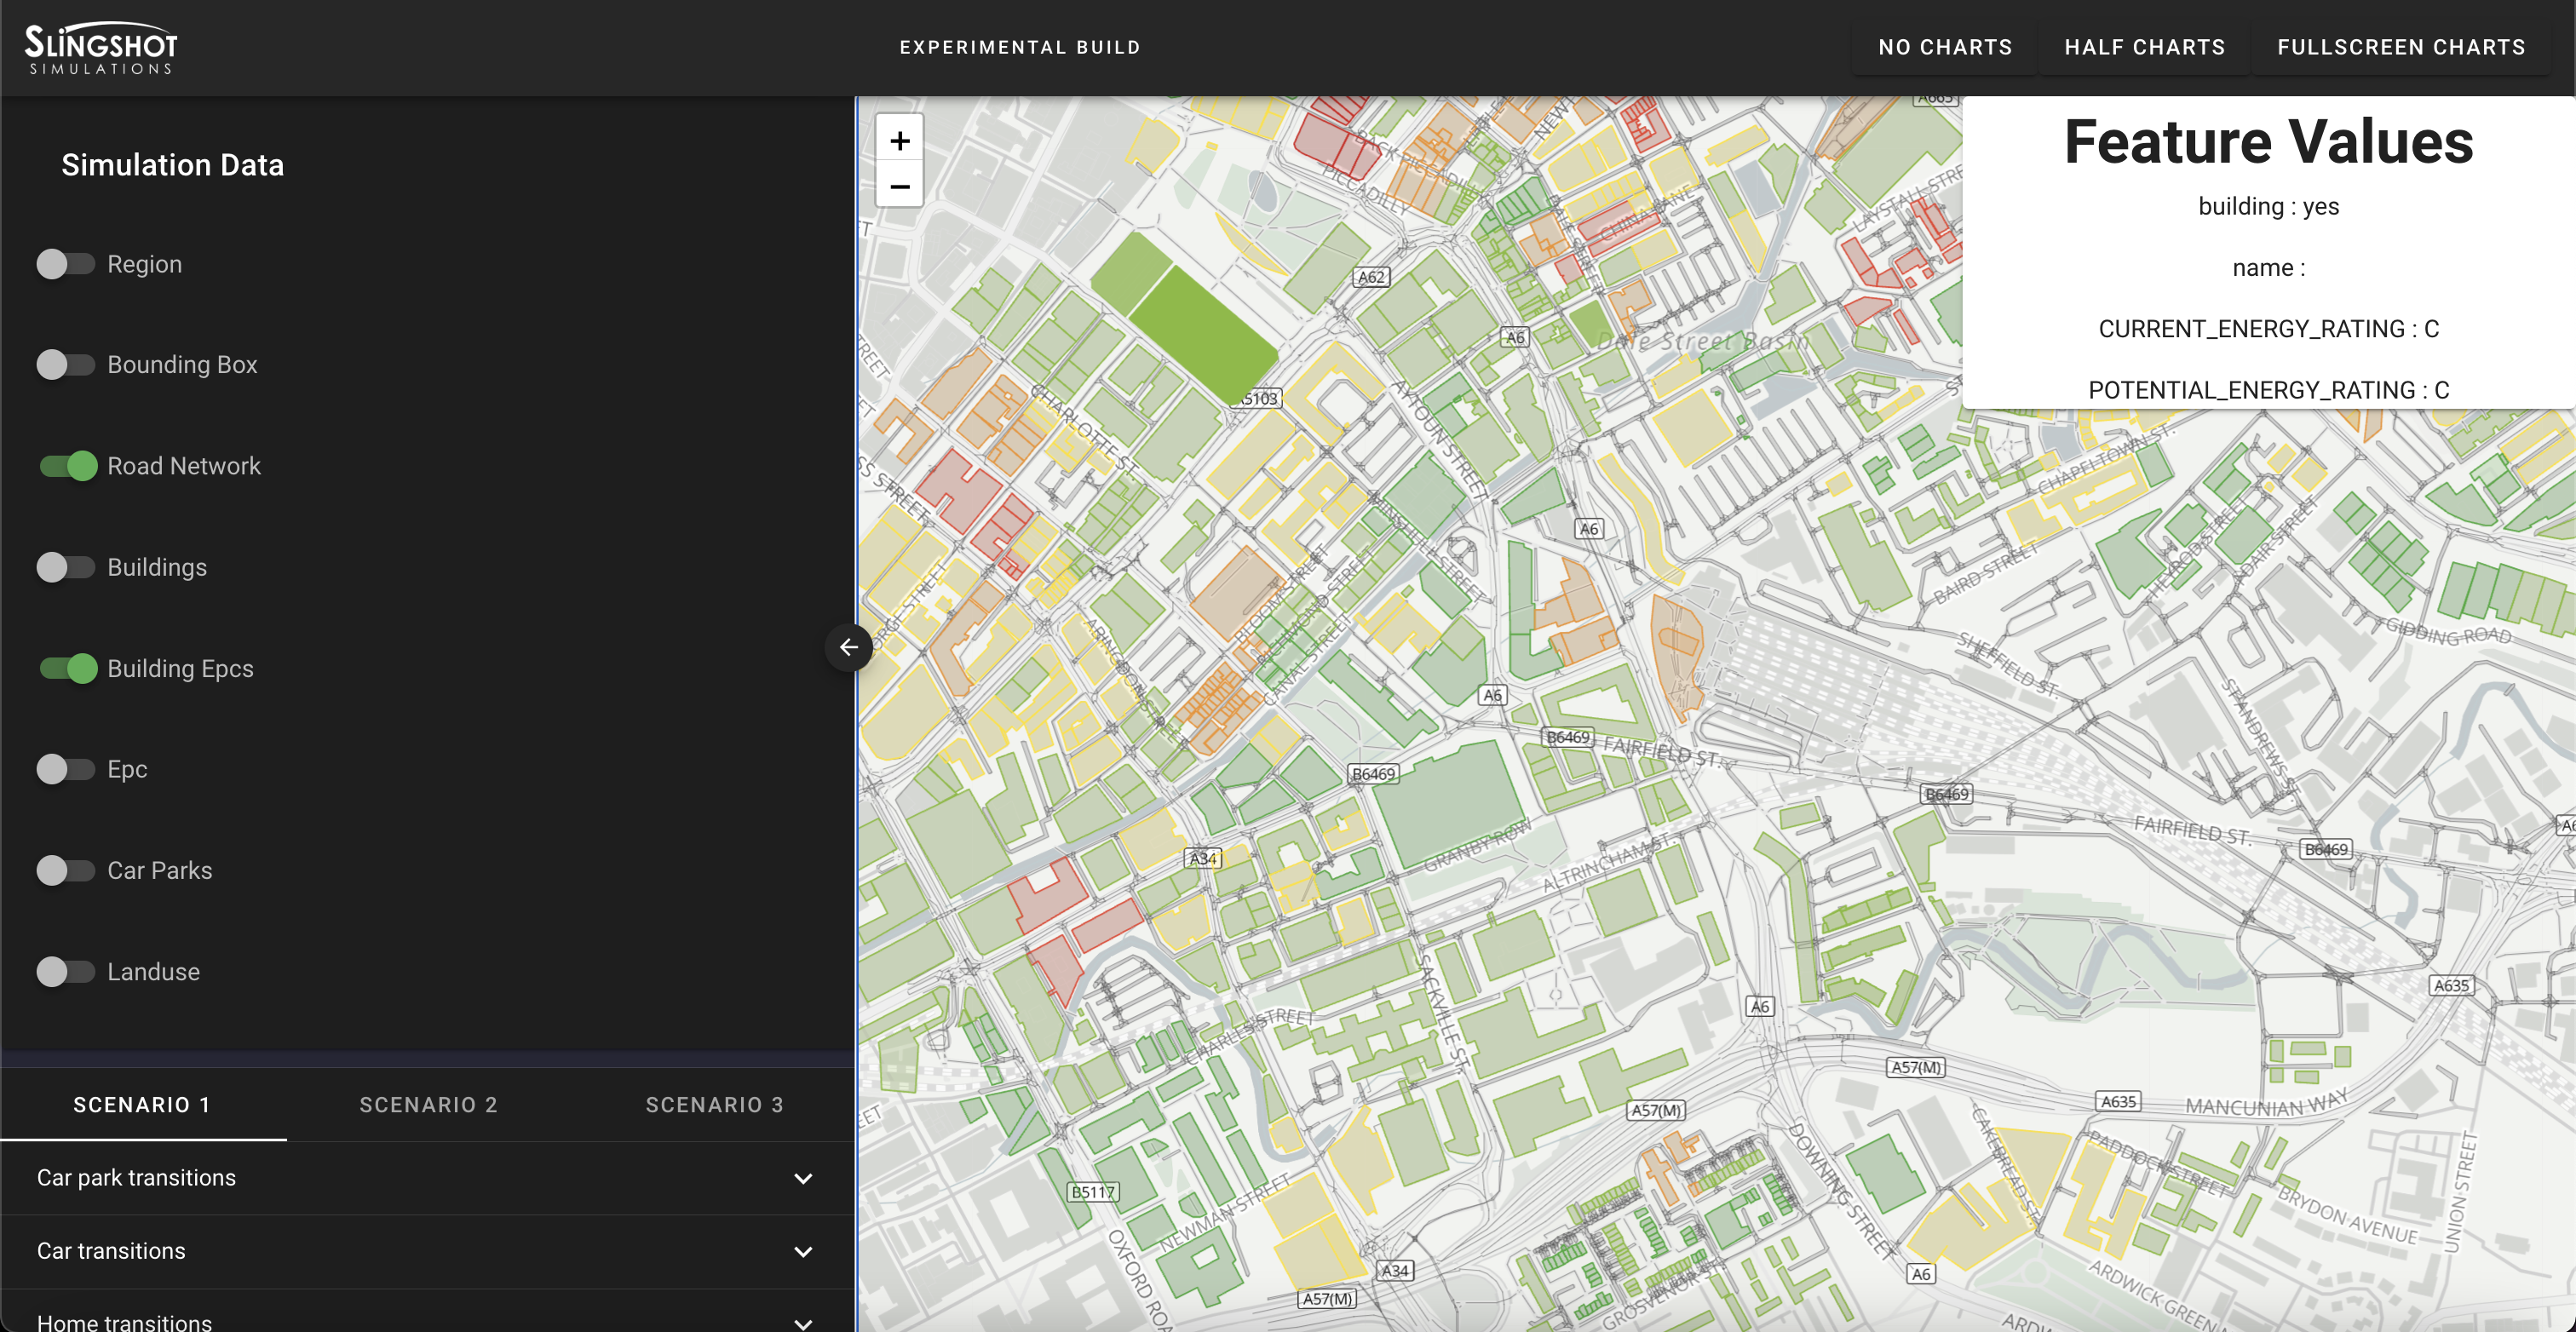Enable the Bounding Box layer
Screen dimensions: 2576x1332
click(x=66, y=365)
